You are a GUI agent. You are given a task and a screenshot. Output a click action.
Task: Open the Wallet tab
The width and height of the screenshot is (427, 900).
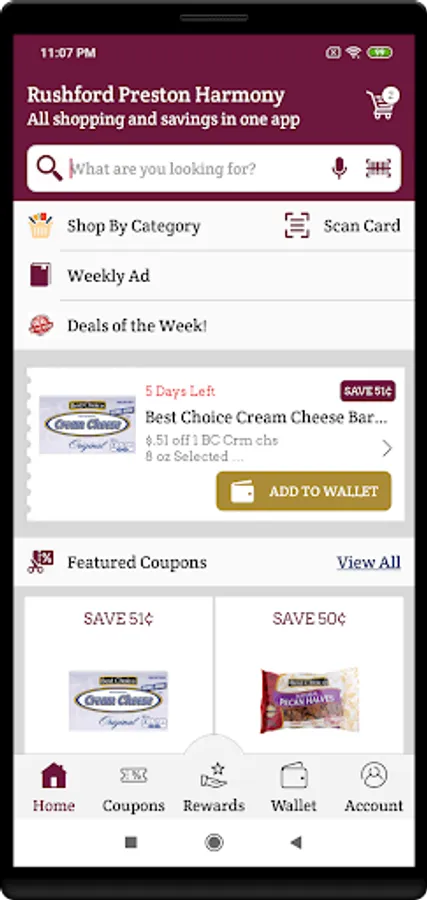(x=294, y=787)
